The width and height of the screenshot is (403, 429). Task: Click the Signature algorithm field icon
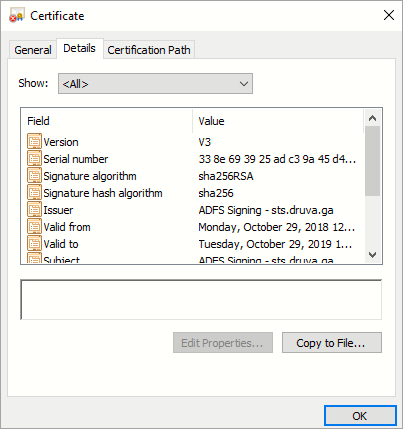tap(34, 176)
